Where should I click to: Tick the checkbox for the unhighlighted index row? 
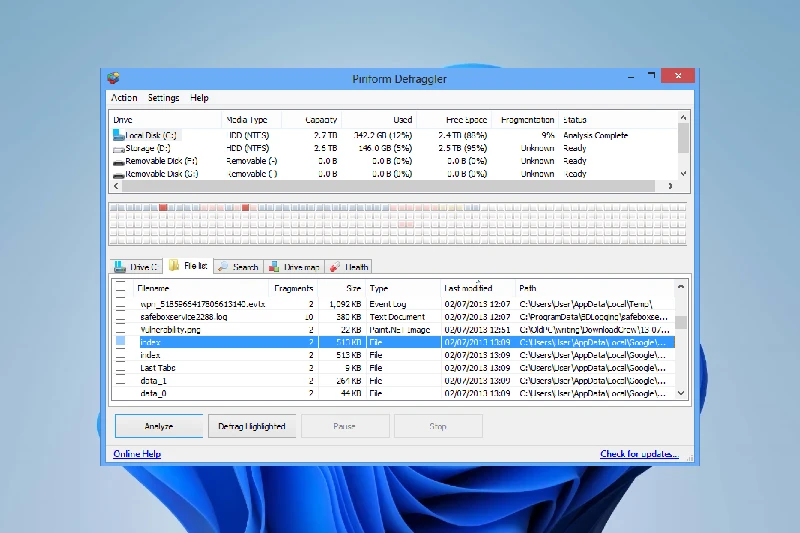coord(120,355)
